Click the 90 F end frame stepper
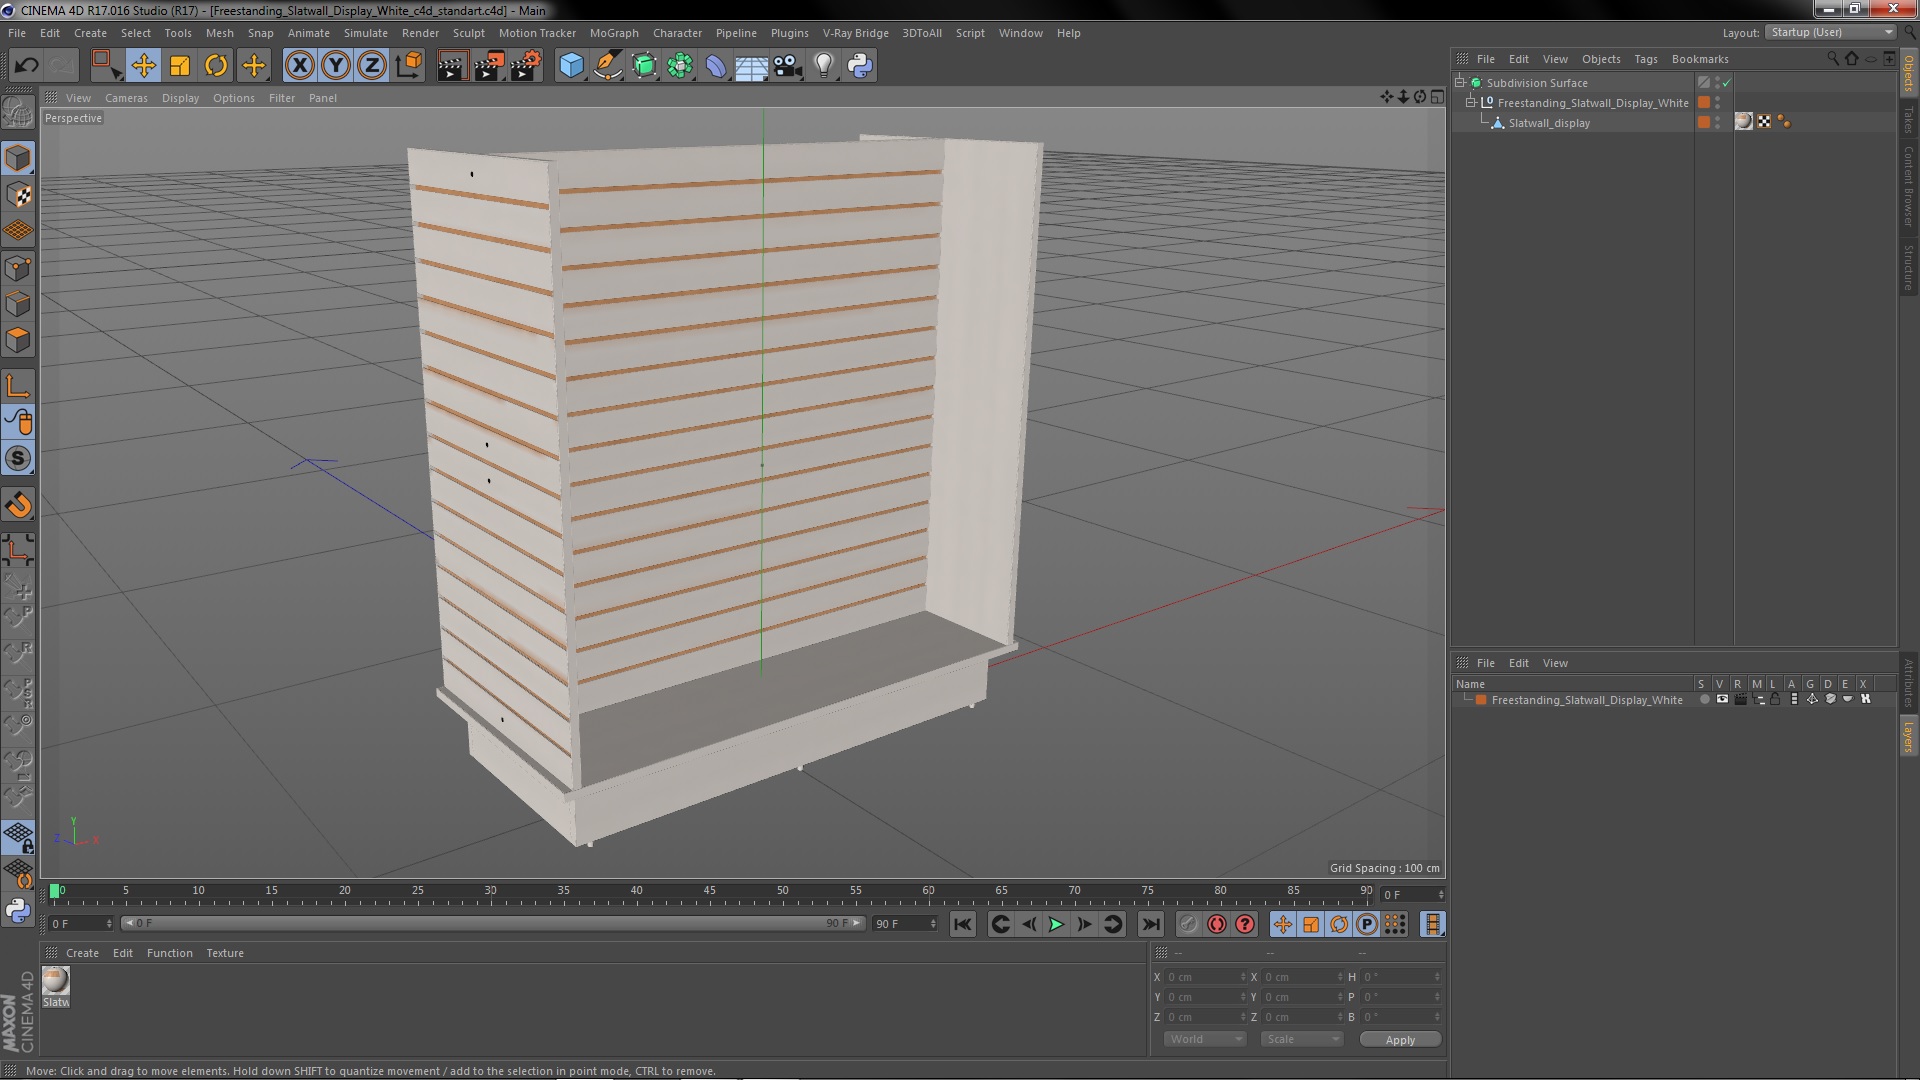The image size is (1920, 1080). [x=933, y=924]
